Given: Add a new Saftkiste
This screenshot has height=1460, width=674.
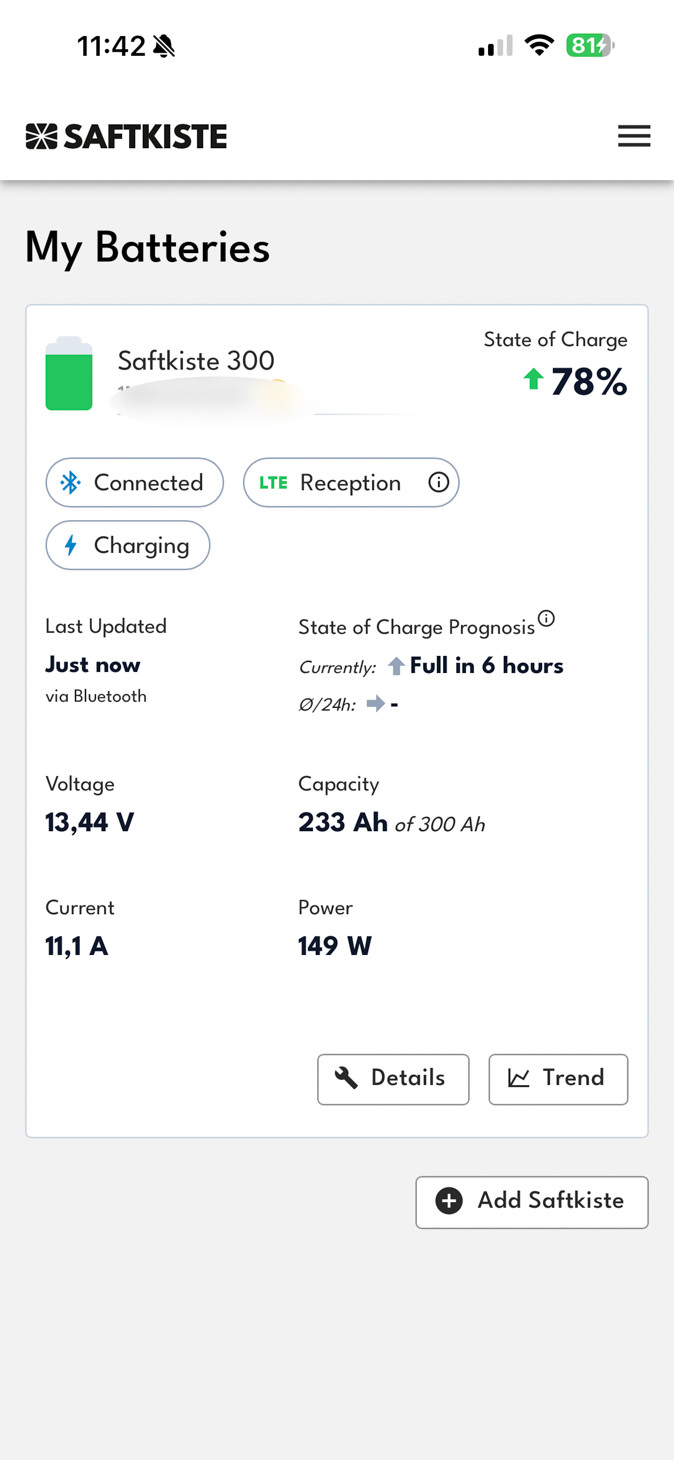Looking at the screenshot, I should (532, 1201).
